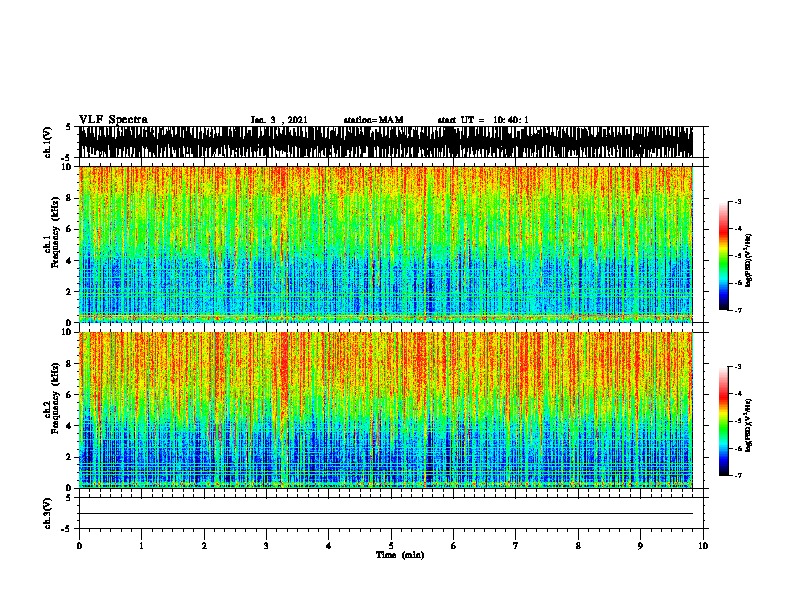Select the "ch.1(V)" vertical axis label

(48, 142)
